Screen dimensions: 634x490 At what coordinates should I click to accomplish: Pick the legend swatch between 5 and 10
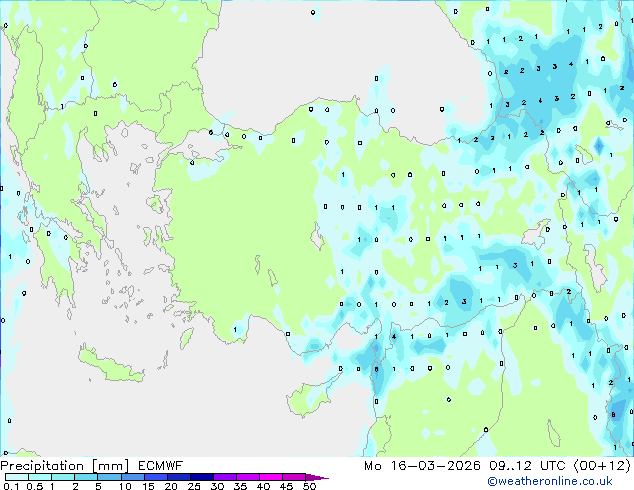tap(109, 477)
